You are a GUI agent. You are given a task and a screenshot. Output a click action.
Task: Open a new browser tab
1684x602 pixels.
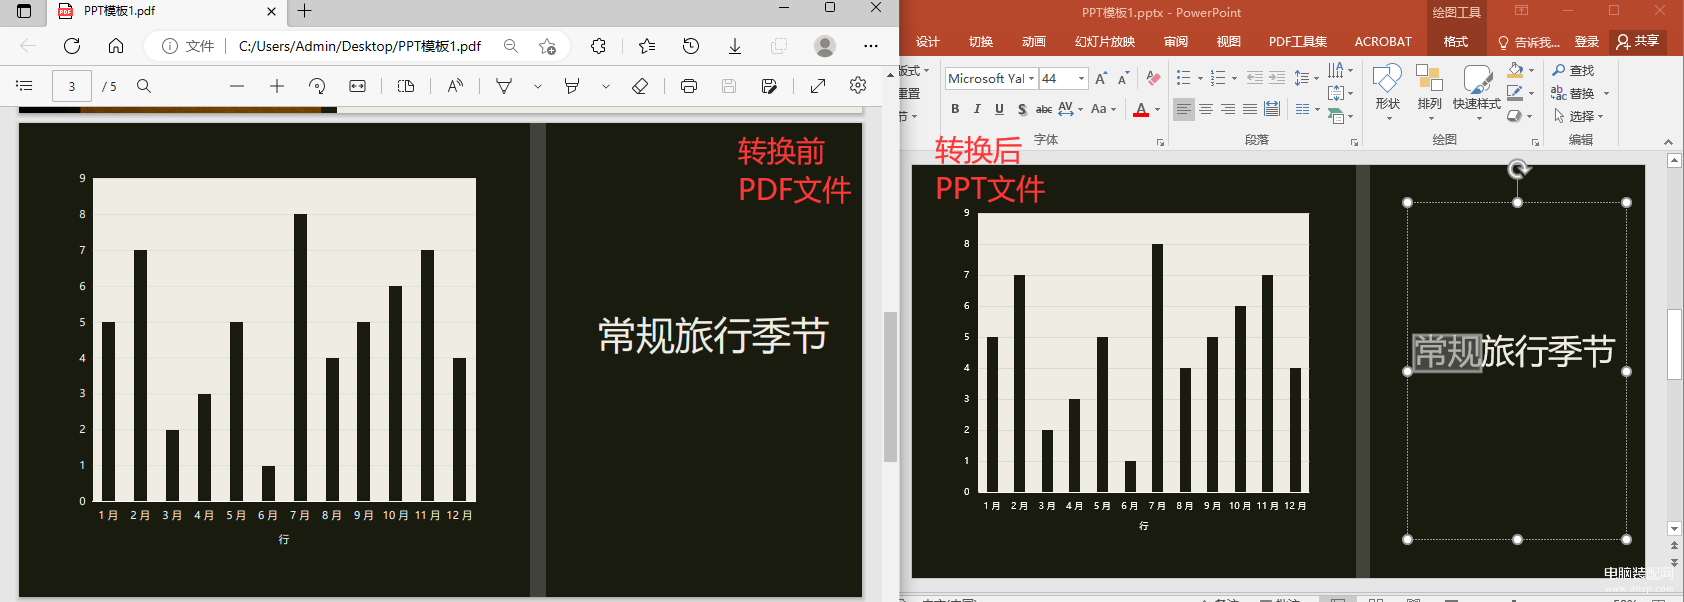305,11
